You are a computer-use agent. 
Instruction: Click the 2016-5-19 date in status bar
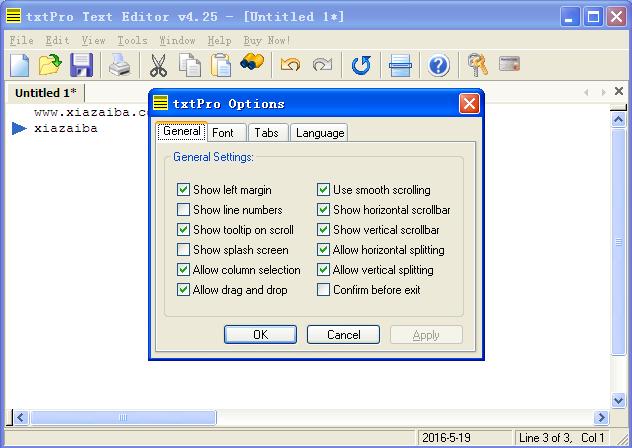click(447, 438)
